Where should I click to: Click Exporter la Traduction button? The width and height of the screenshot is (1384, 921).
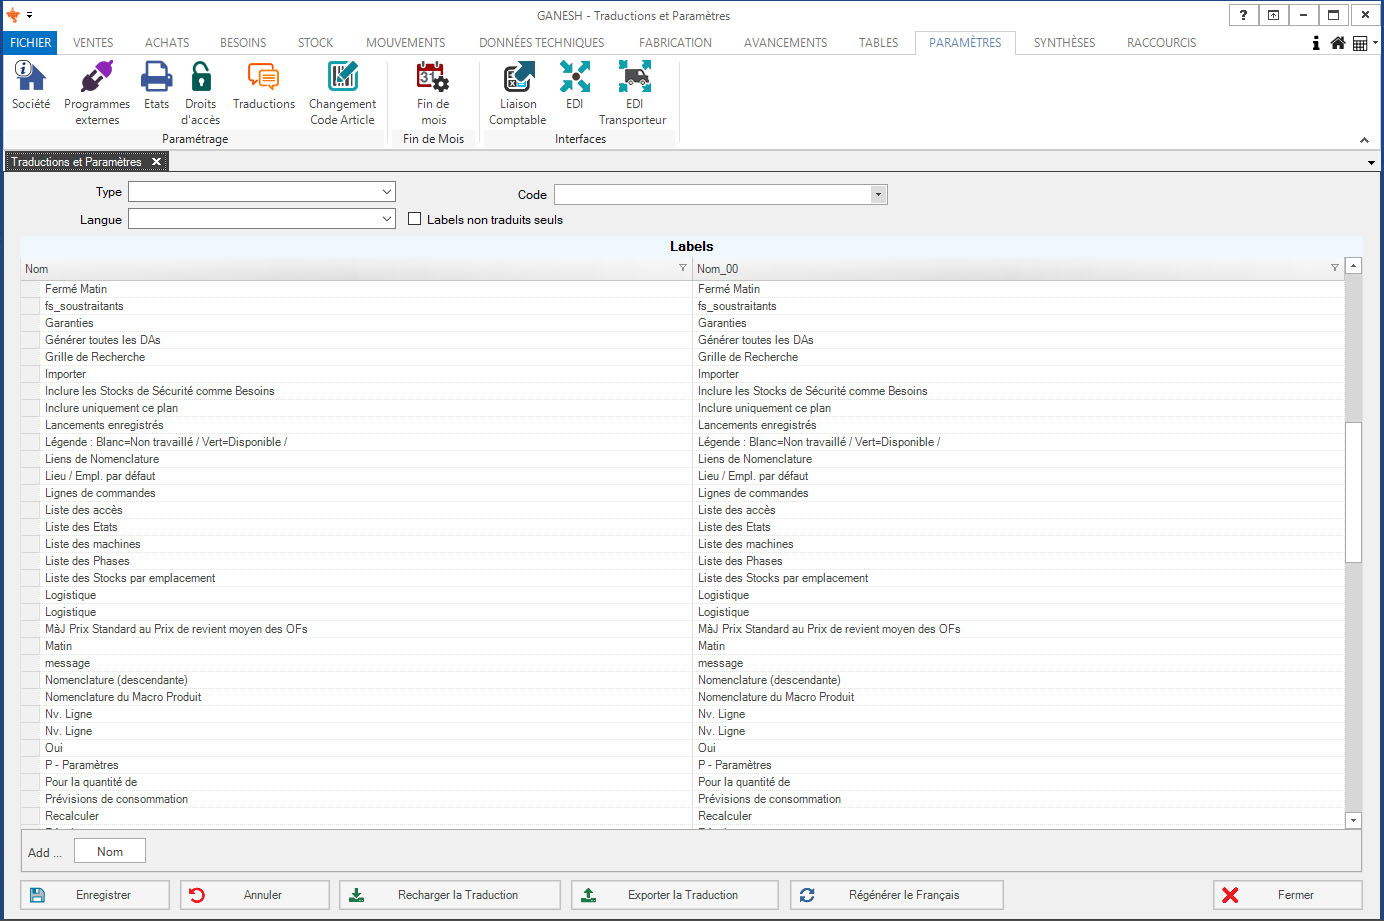(x=675, y=895)
